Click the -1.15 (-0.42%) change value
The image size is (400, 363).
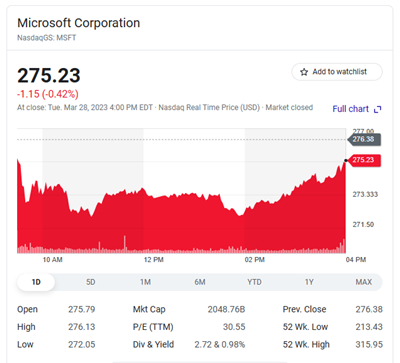[48, 94]
